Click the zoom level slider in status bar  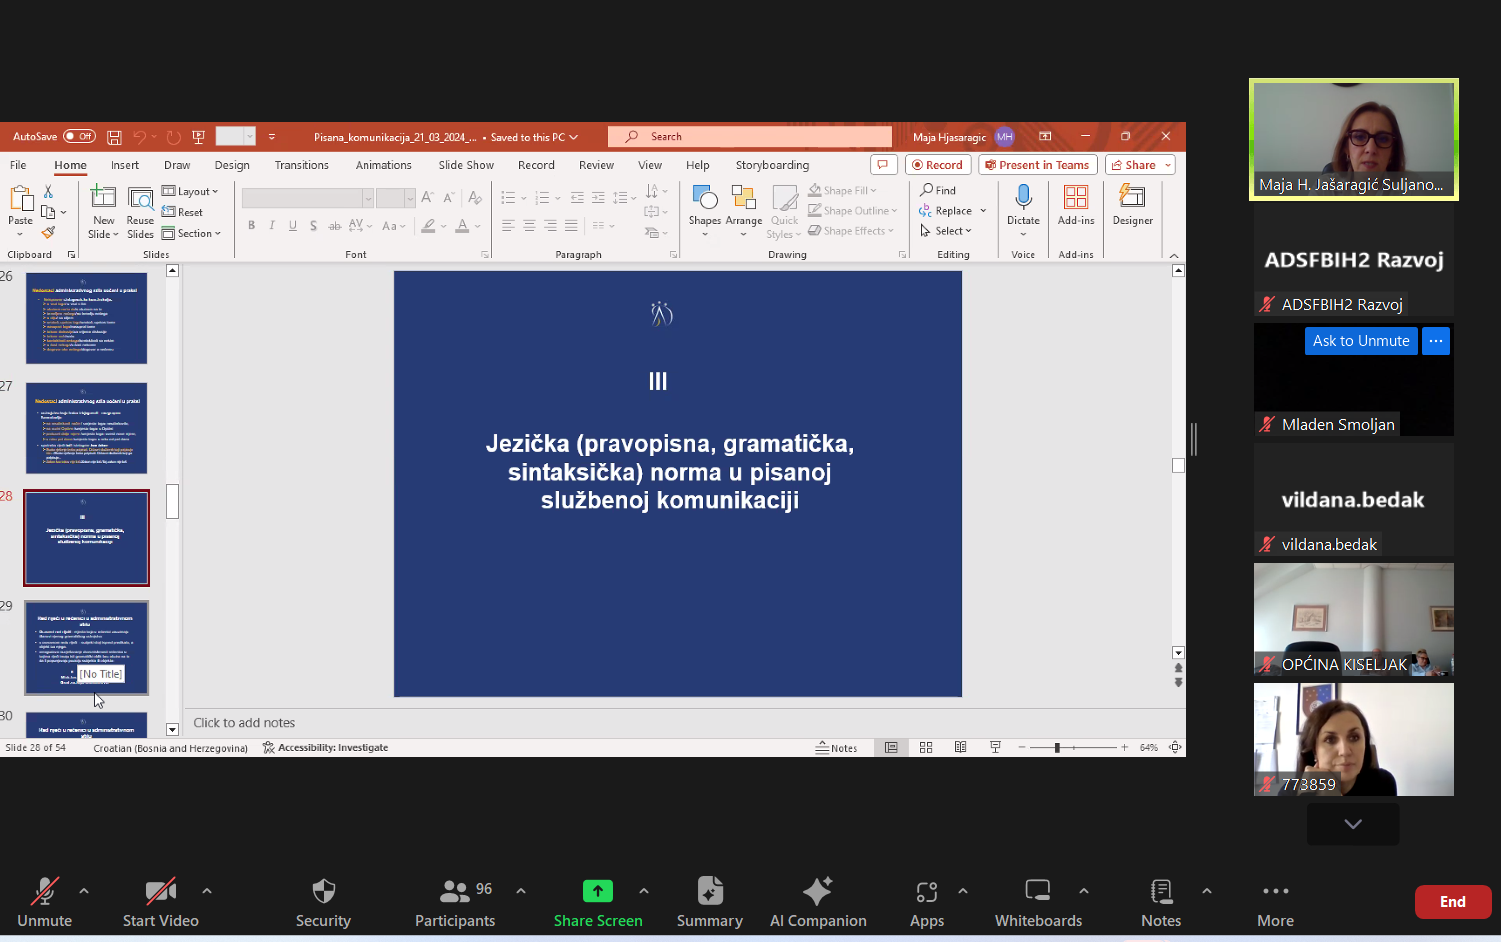click(1057, 748)
